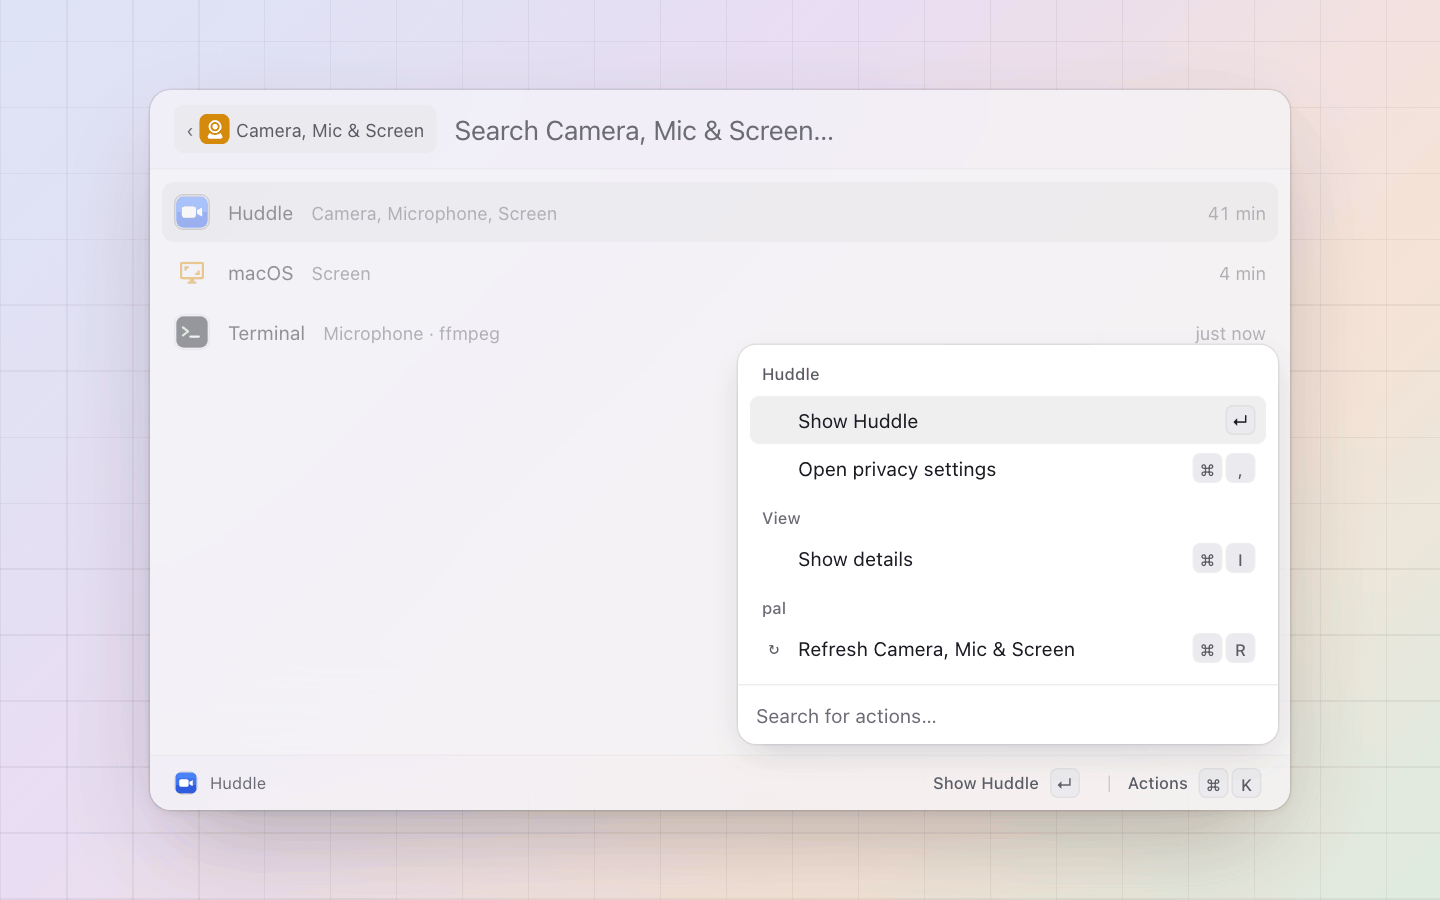The image size is (1440, 900).
Task: Click the return key icon in footer
Action: pyautogui.click(x=1065, y=784)
